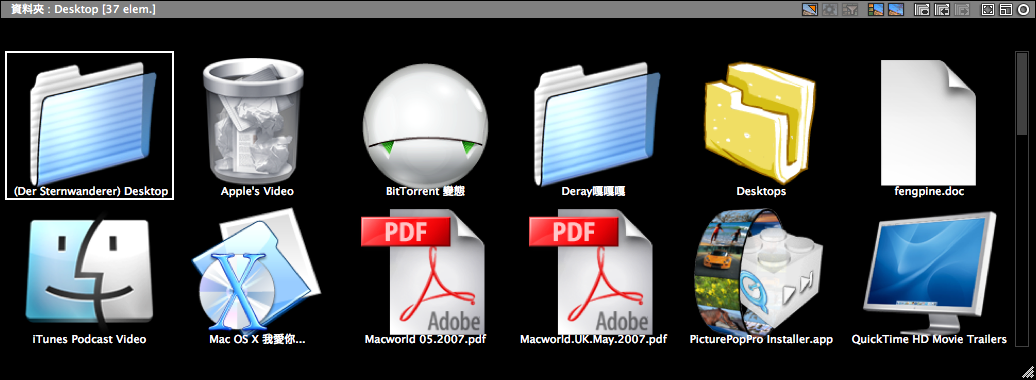Click the Desktop [37 elem.] title text
The height and width of the screenshot is (380, 1036).
[x=105, y=9]
